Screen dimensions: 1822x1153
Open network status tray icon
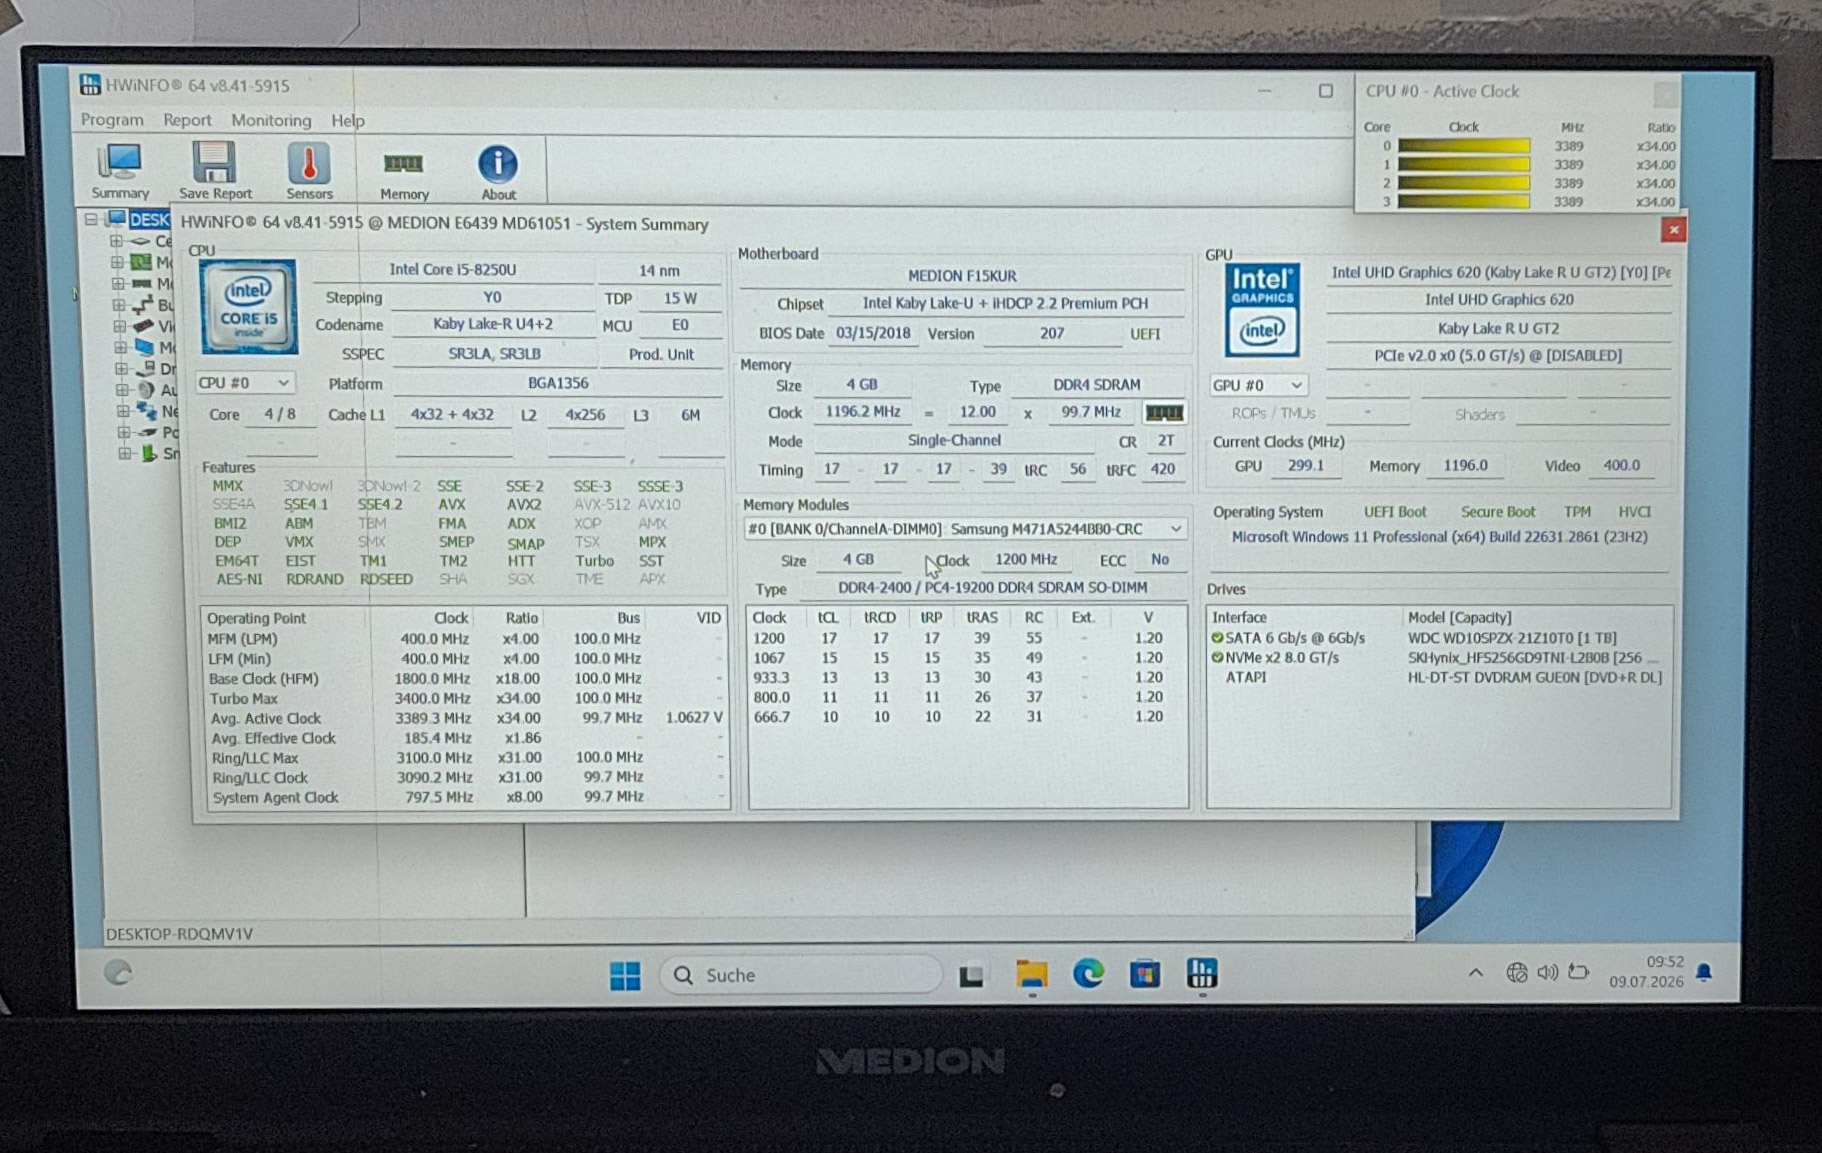1516,972
